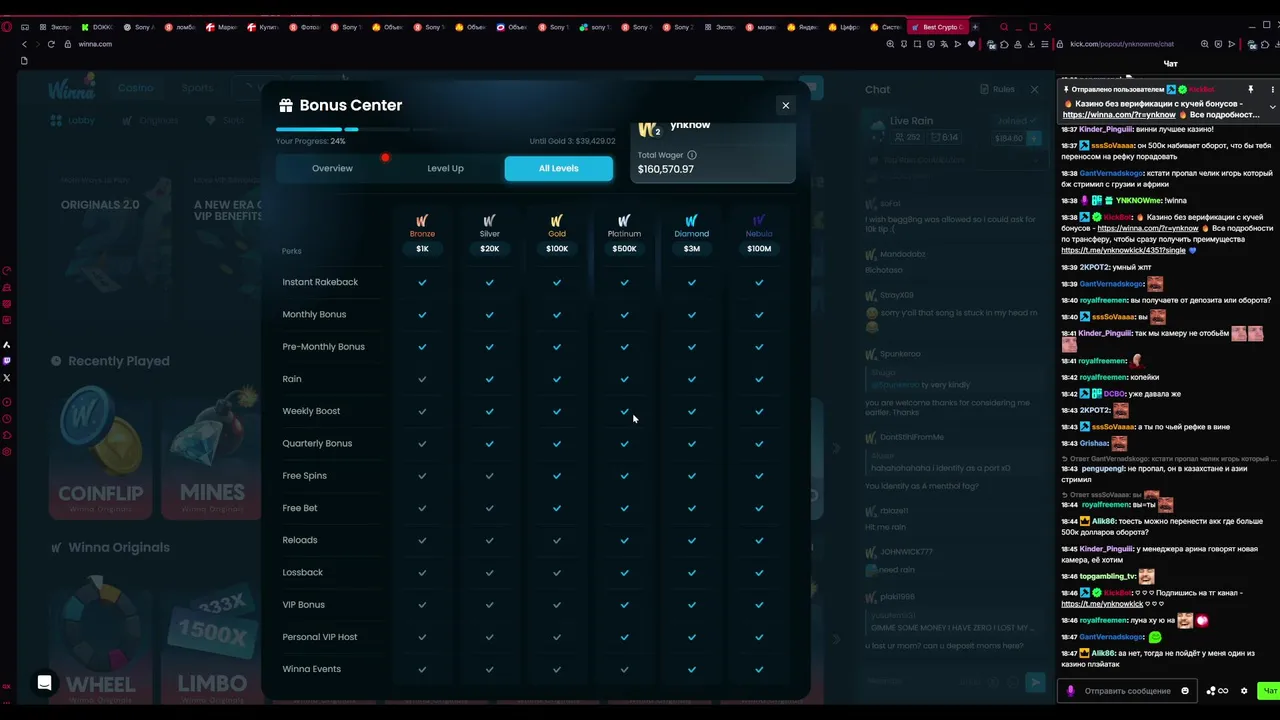Click Bronze checkmark in VIP Bonus row
This screenshot has width=1280, height=720.
[x=422, y=605]
